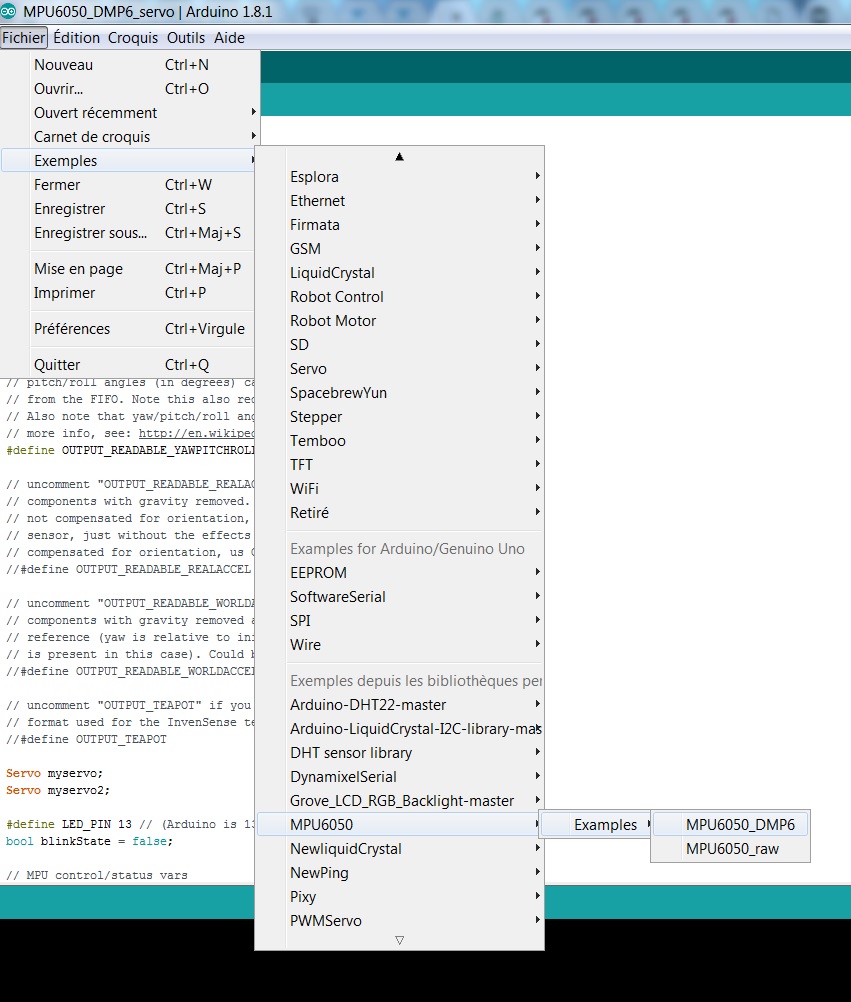This screenshot has width=851, height=1002.
Task: Expand Firmata examples submenu
Action: 400,224
